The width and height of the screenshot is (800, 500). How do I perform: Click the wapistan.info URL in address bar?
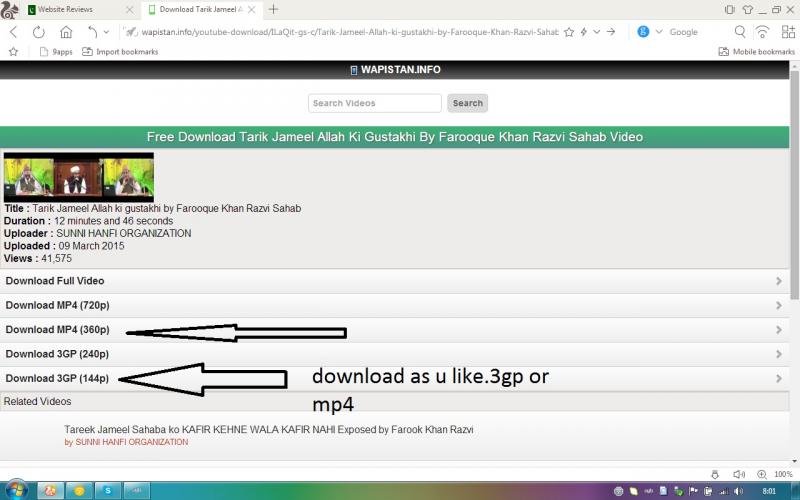pos(349,32)
